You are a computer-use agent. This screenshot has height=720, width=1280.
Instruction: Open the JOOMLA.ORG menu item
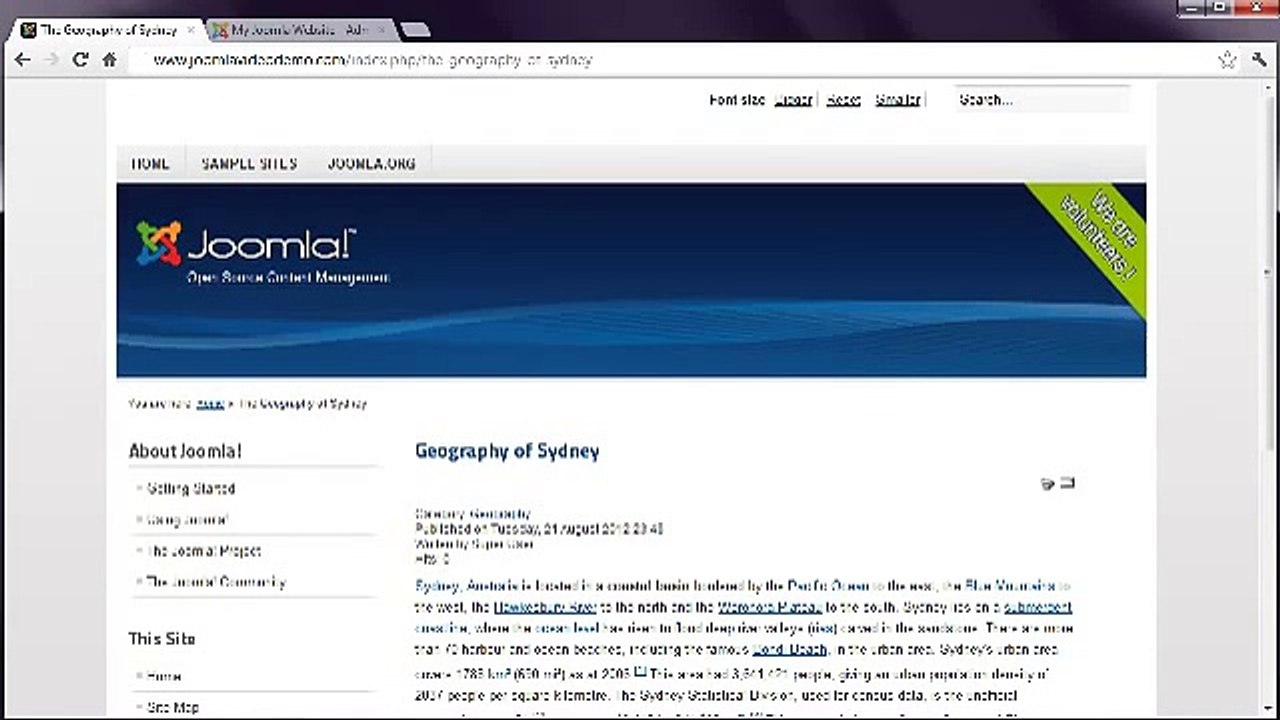pos(371,163)
